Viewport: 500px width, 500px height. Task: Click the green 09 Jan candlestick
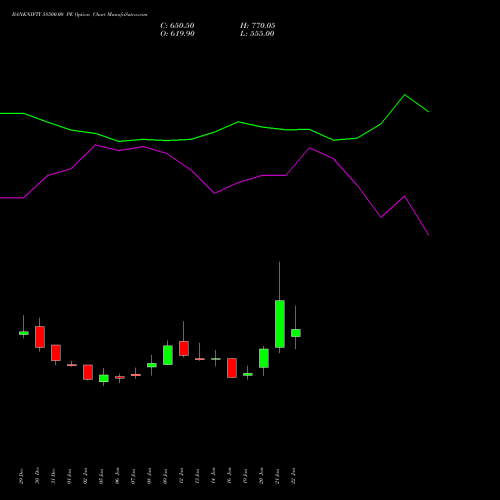tap(168, 355)
